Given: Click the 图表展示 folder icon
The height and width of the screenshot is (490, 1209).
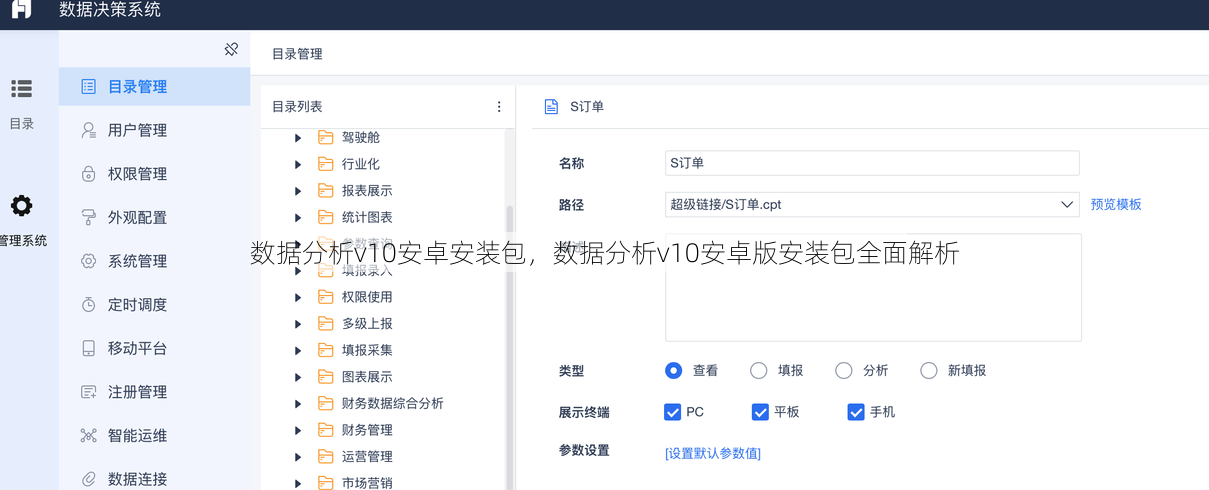Looking at the screenshot, I should [x=325, y=377].
